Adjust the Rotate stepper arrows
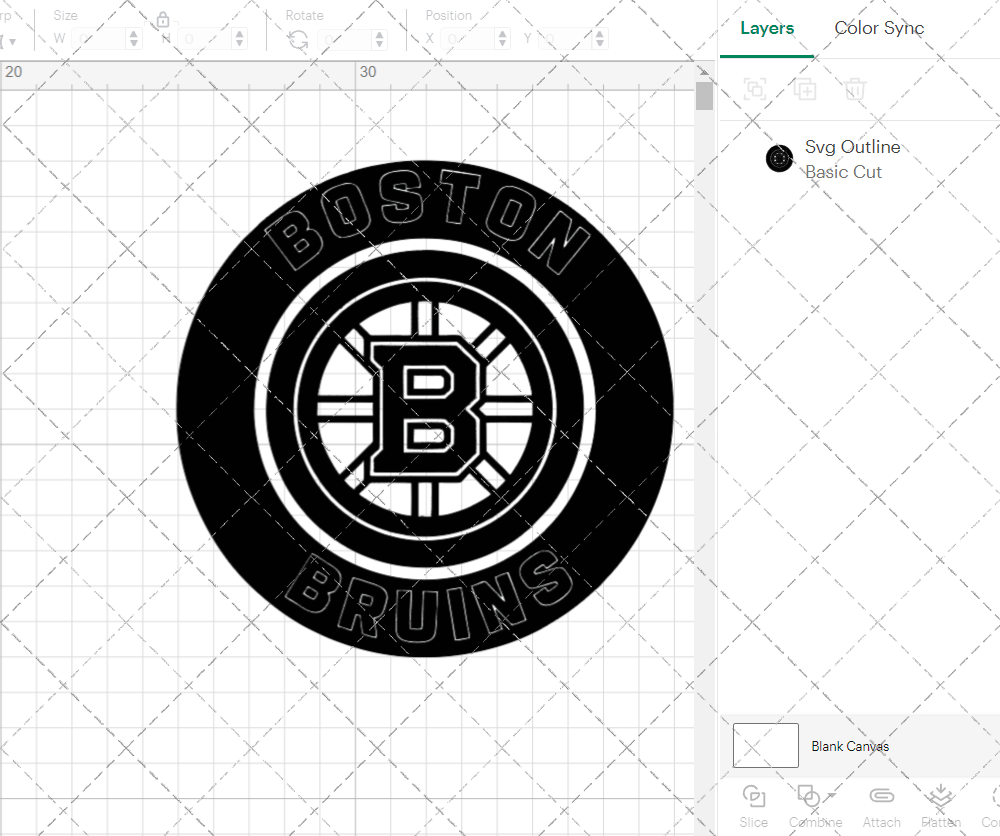1000x836 pixels. click(379, 39)
